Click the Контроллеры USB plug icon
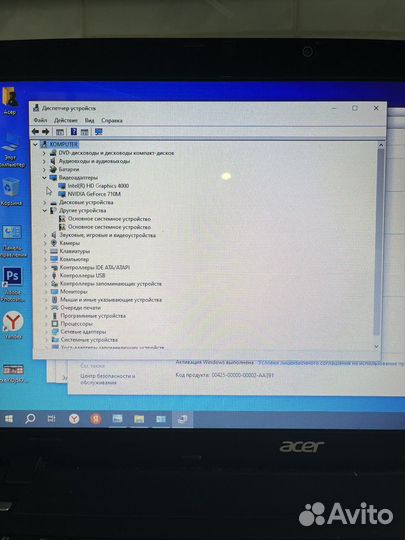The height and width of the screenshot is (540, 405). [54, 276]
